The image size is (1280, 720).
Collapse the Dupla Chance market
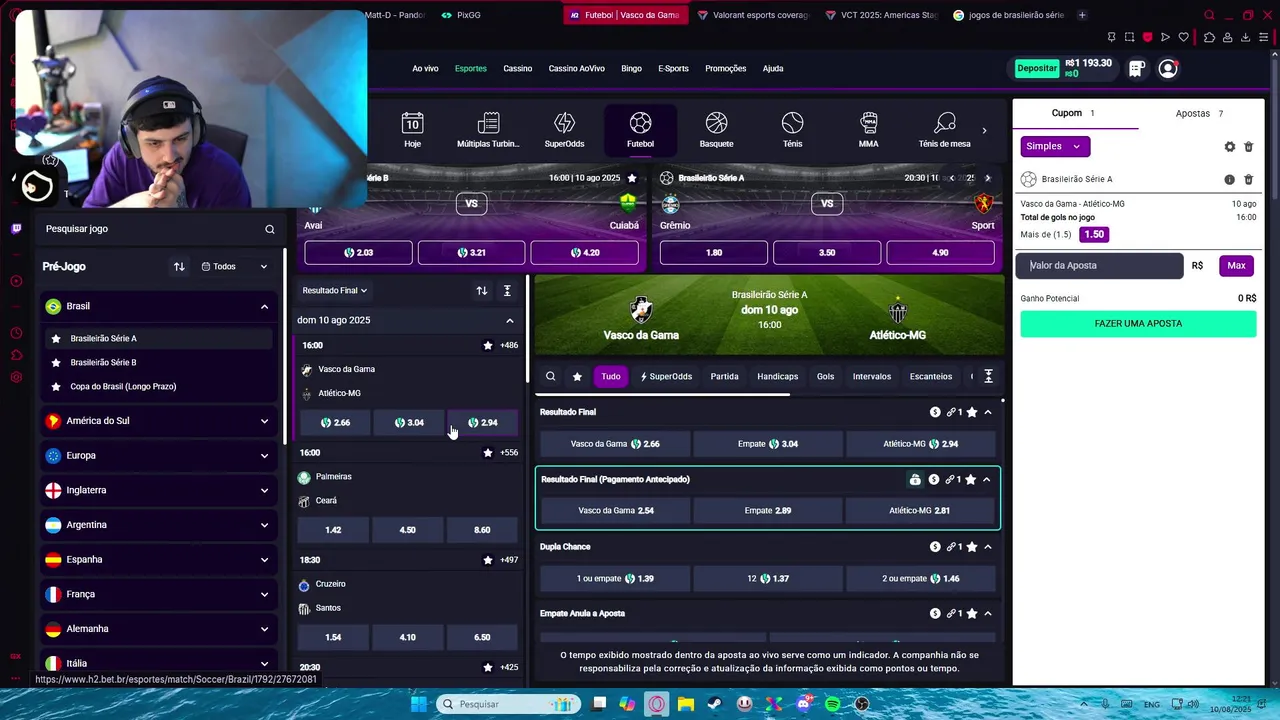pyautogui.click(x=988, y=547)
